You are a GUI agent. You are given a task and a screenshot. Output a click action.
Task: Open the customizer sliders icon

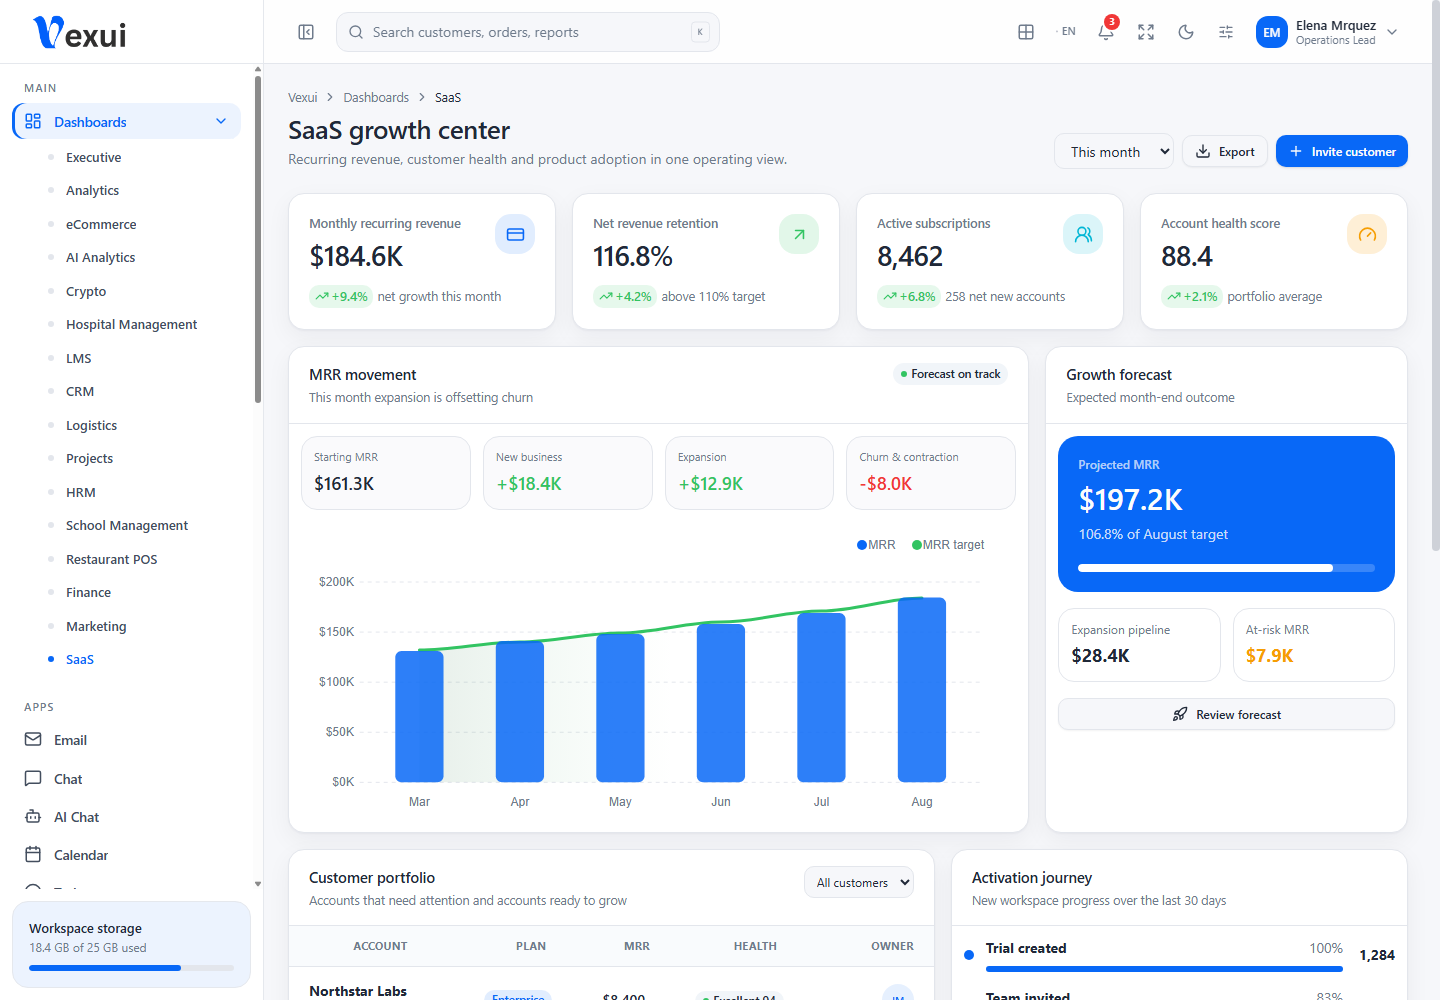[1226, 32]
